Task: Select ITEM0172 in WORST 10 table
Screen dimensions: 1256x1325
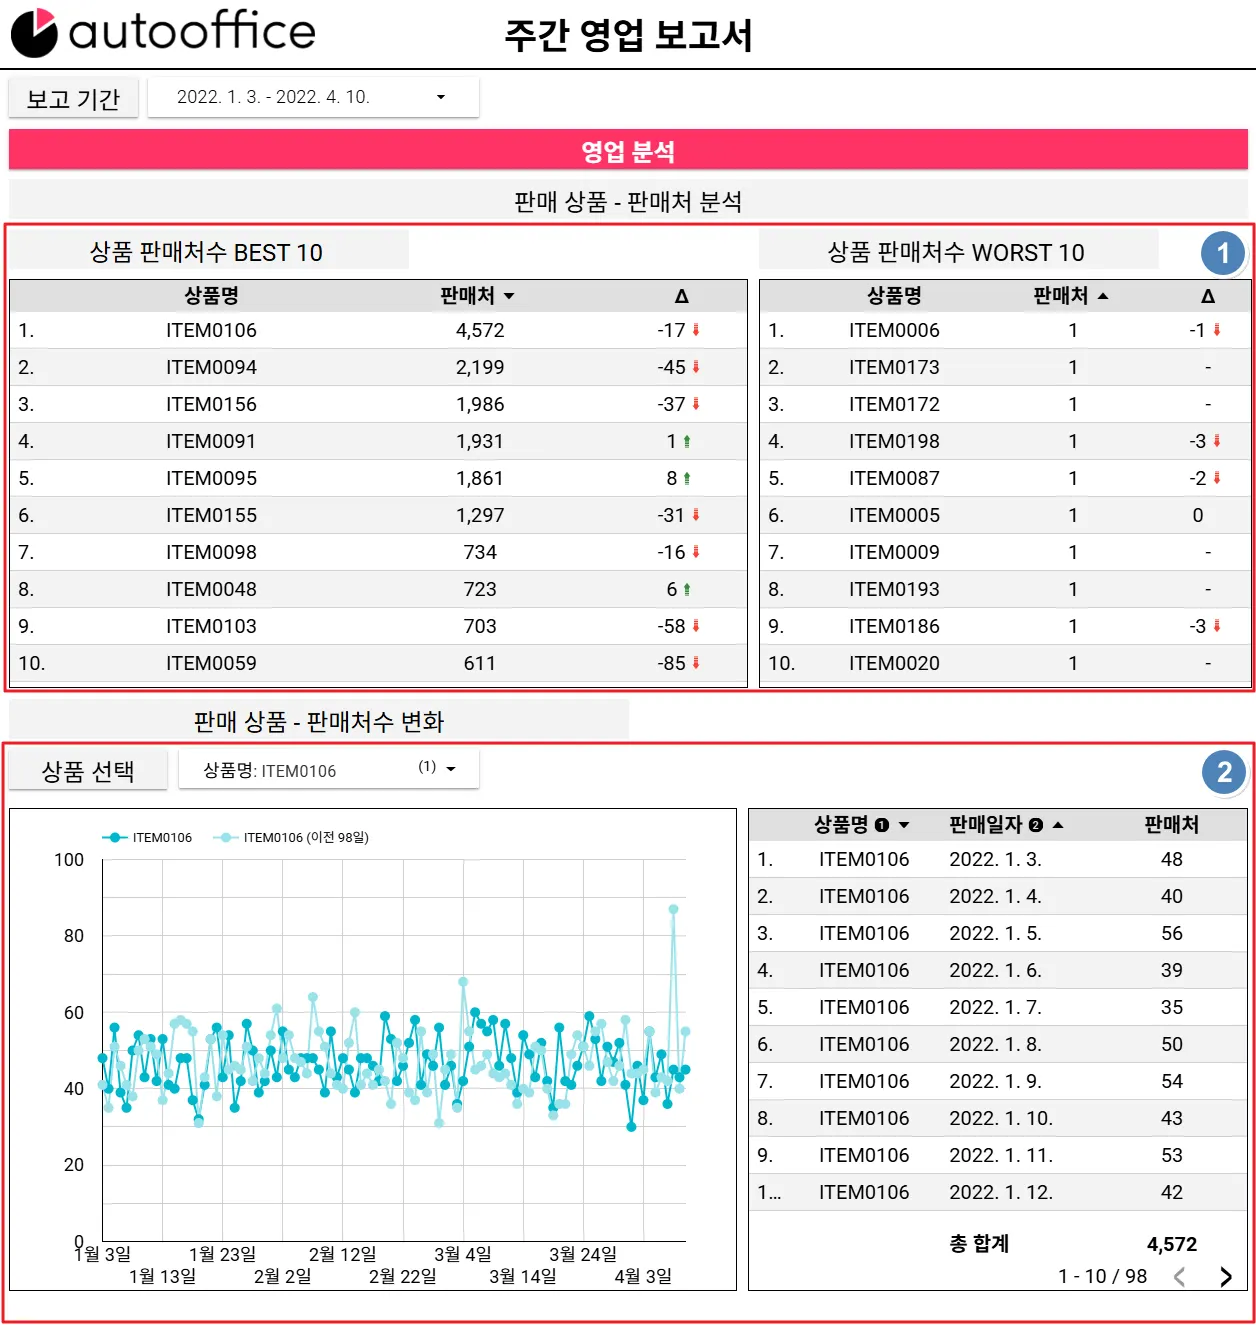Action: coord(894,404)
